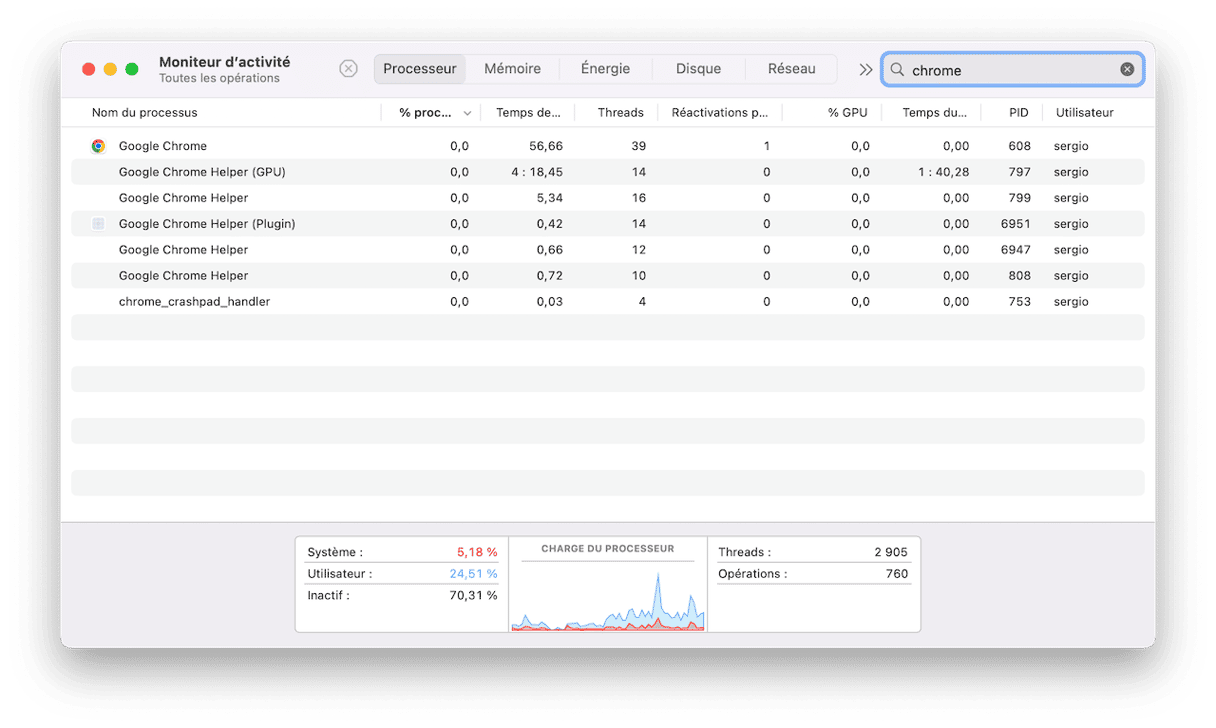This screenshot has height=728, width=1216.
Task: Click the stop process (X circle) toolbar icon
Action: (348, 69)
